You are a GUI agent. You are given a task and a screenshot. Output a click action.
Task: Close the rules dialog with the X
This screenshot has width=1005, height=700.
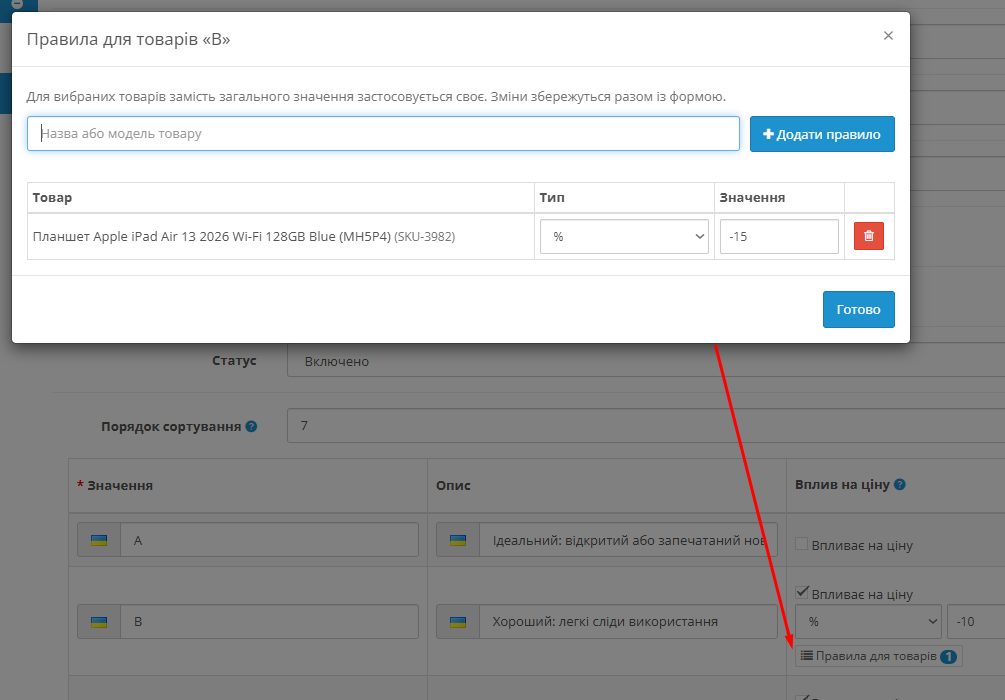coord(888,35)
